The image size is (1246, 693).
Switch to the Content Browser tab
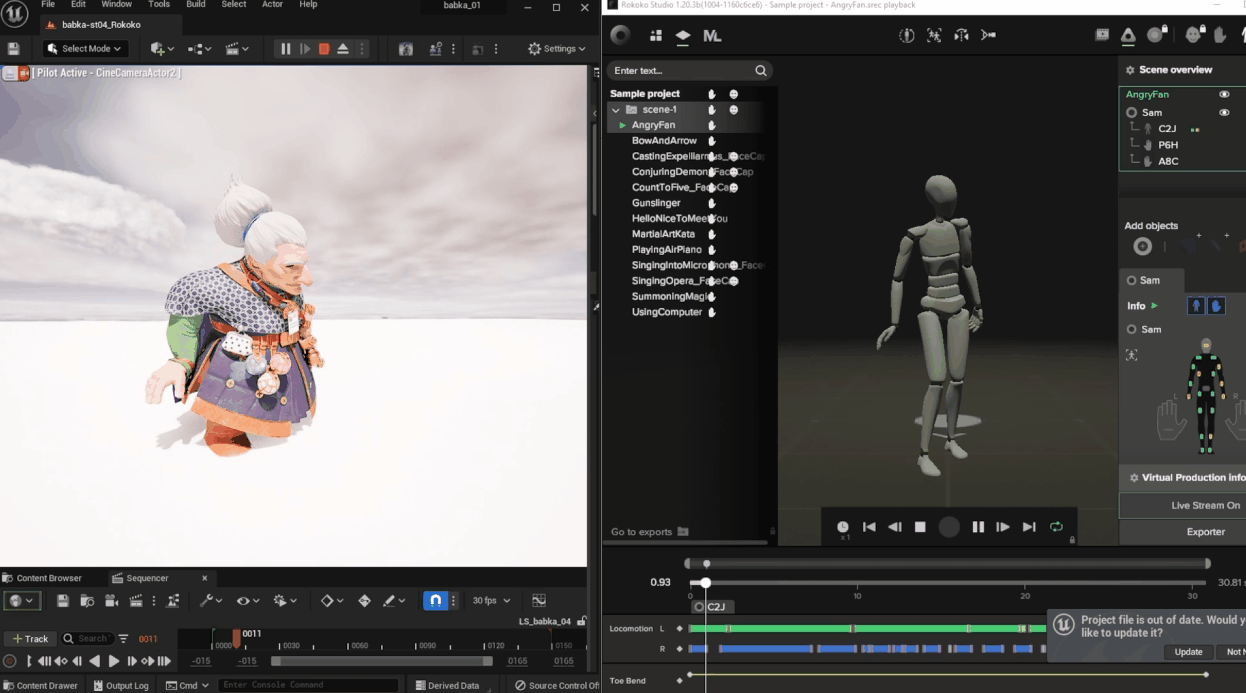coord(48,578)
